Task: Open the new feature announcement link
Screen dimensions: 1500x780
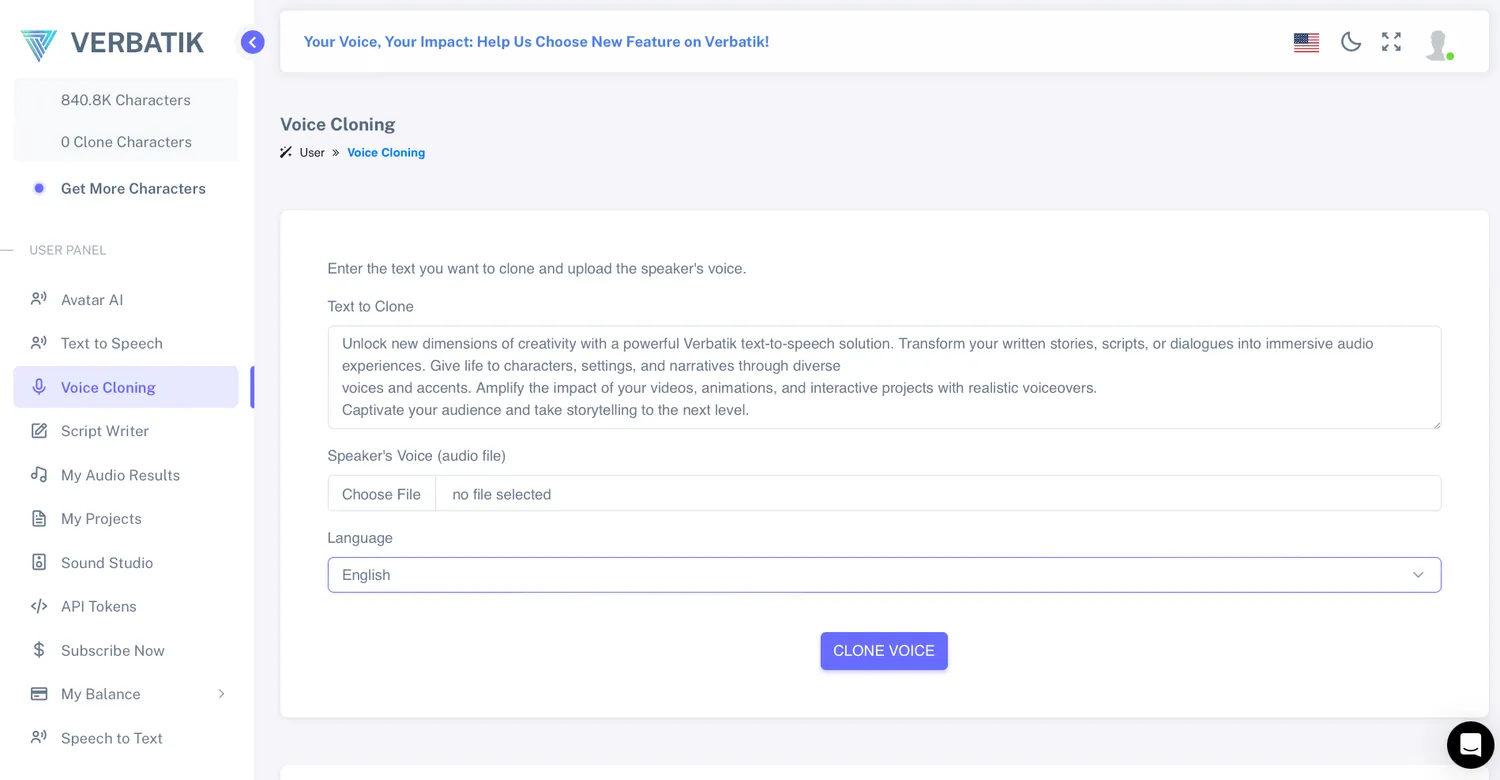Action: pyautogui.click(x=536, y=42)
